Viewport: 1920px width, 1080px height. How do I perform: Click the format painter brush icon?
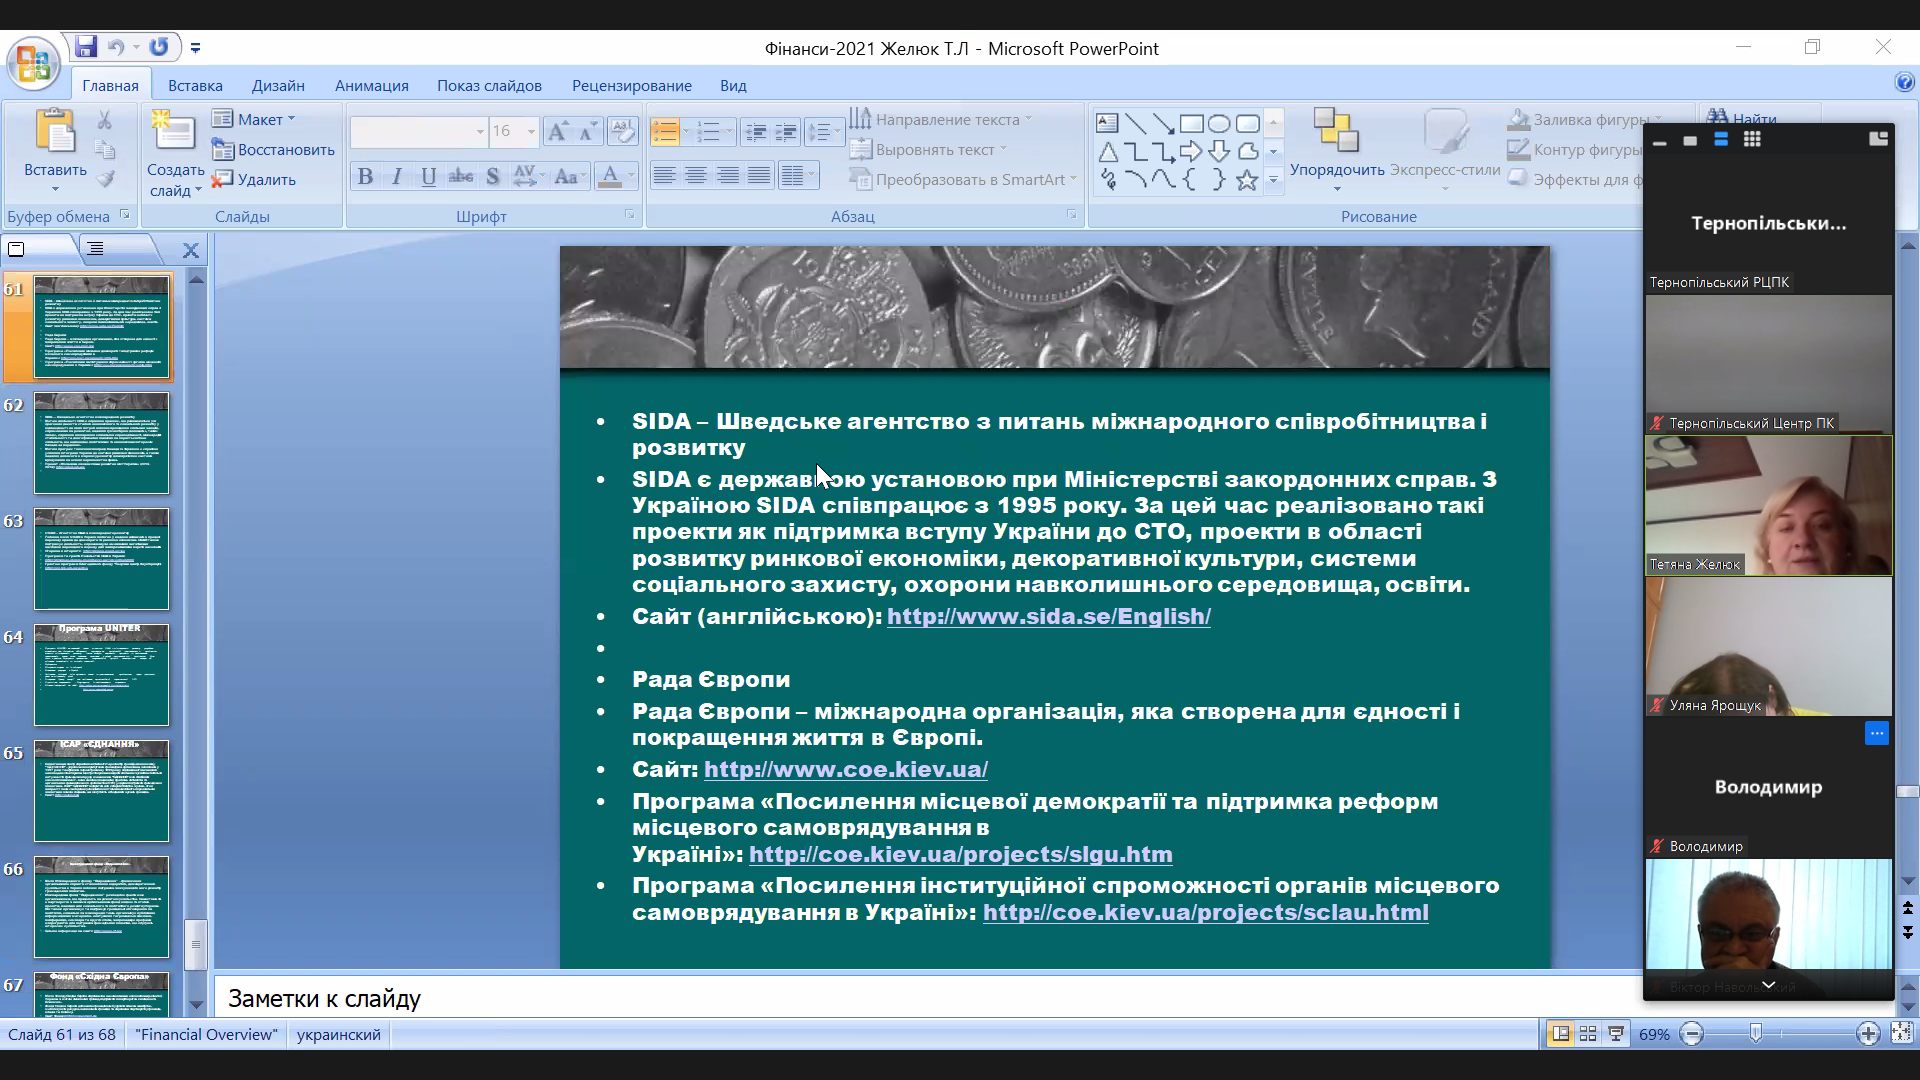(104, 179)
